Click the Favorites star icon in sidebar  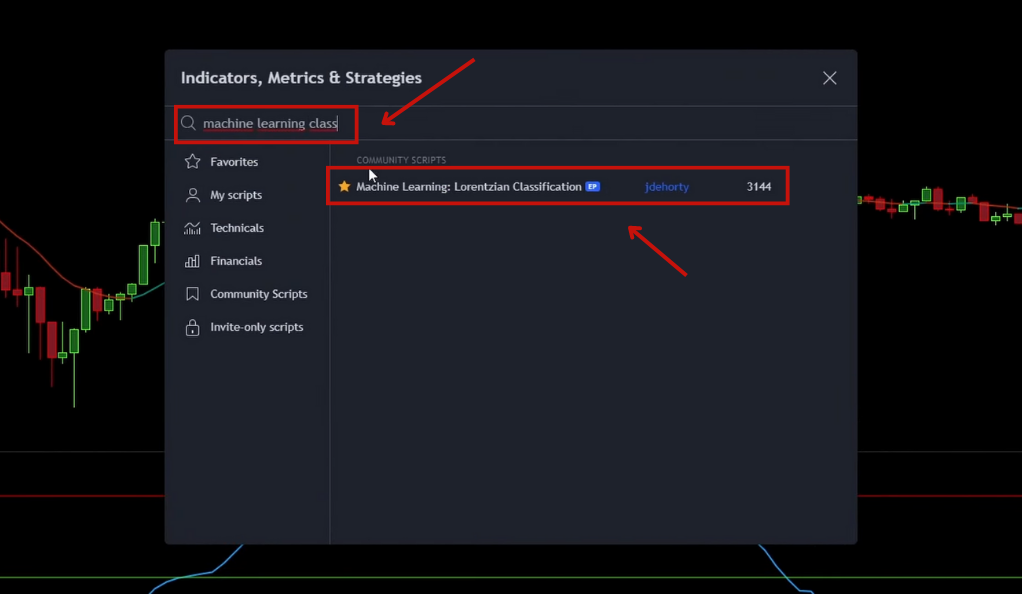(192, 162)
